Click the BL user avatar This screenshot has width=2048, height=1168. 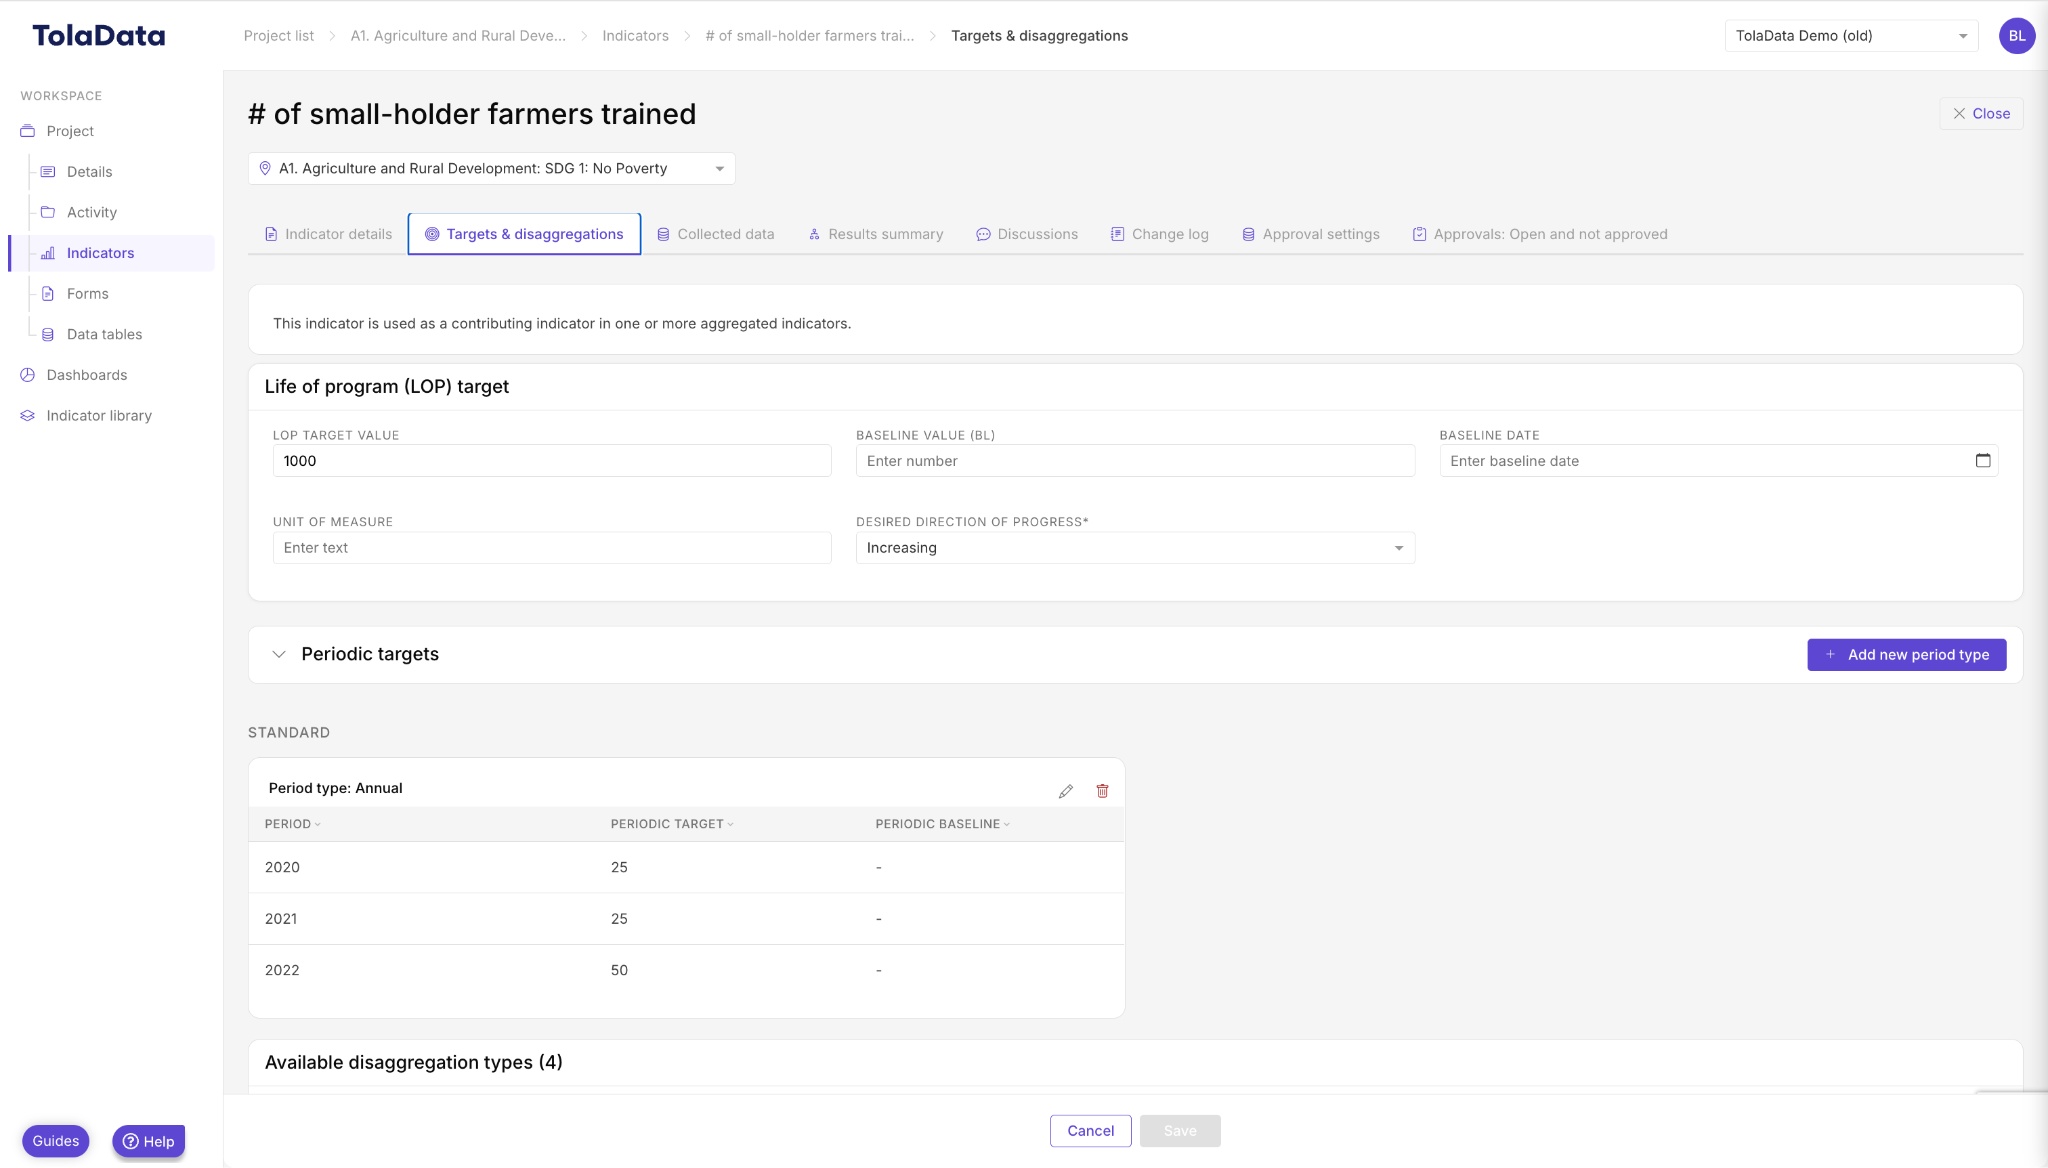(x=2017, y=36)
